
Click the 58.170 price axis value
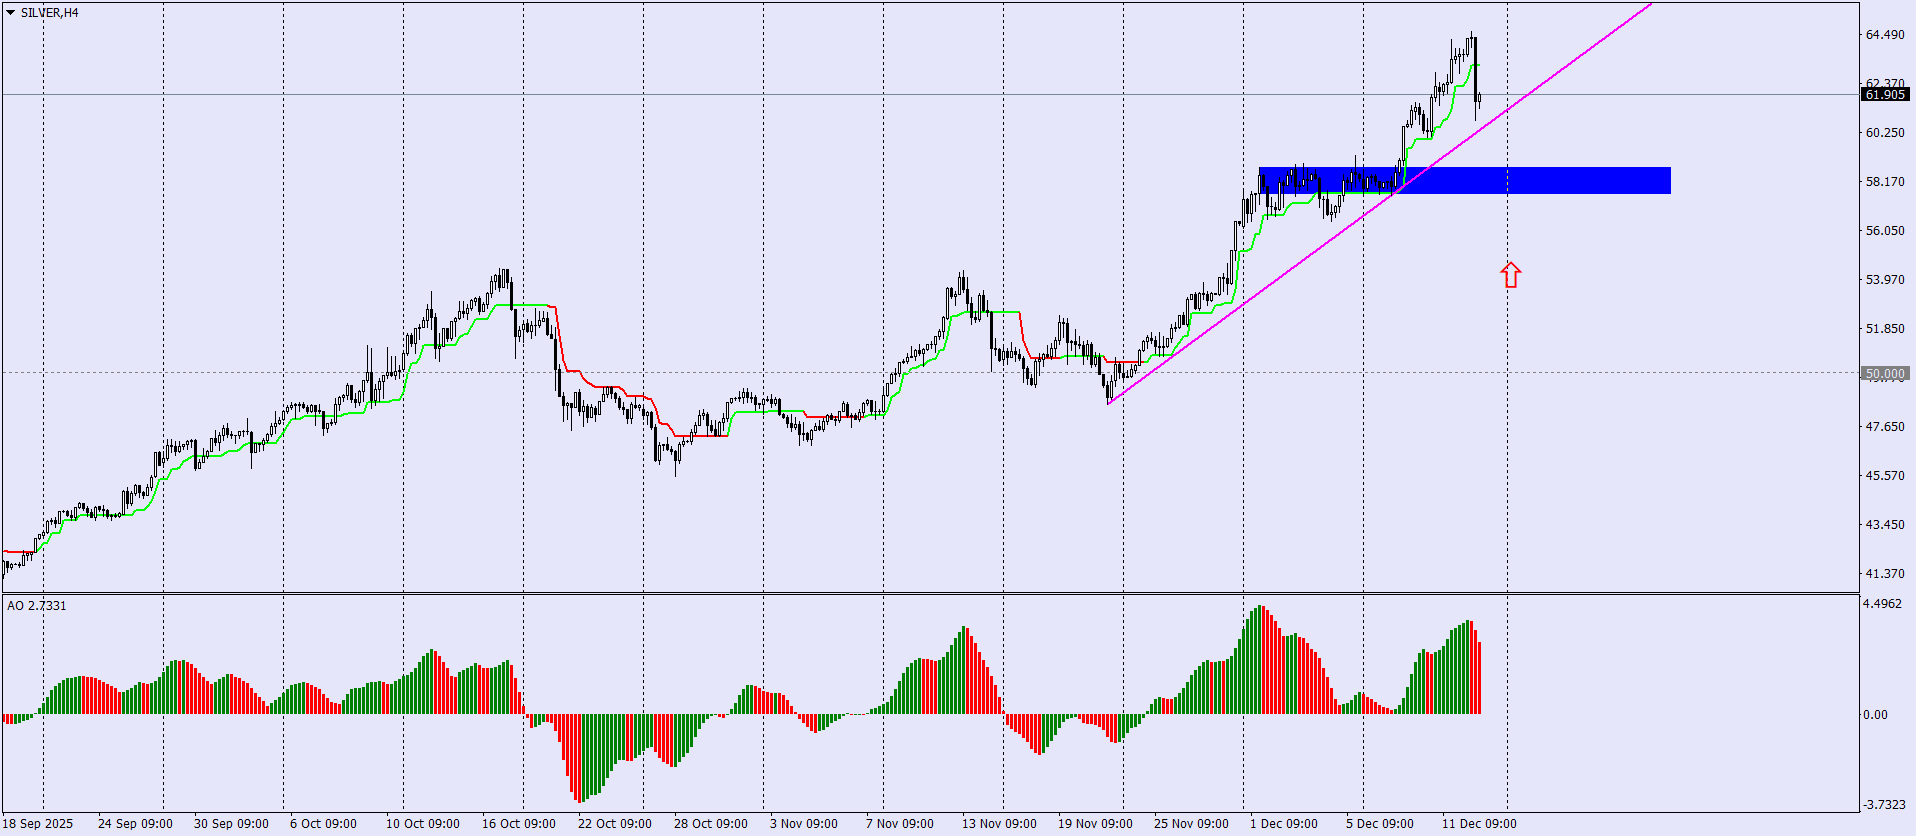click(1885, 182)
